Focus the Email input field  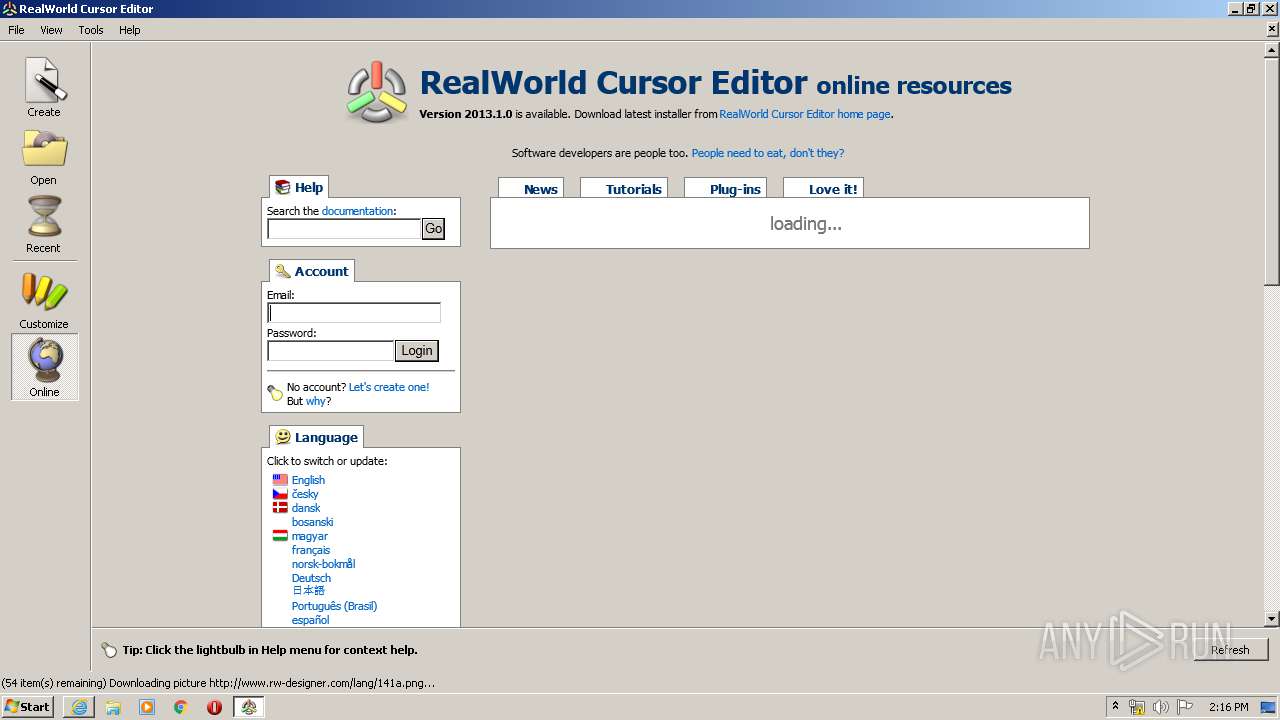(x=354, y=313)
